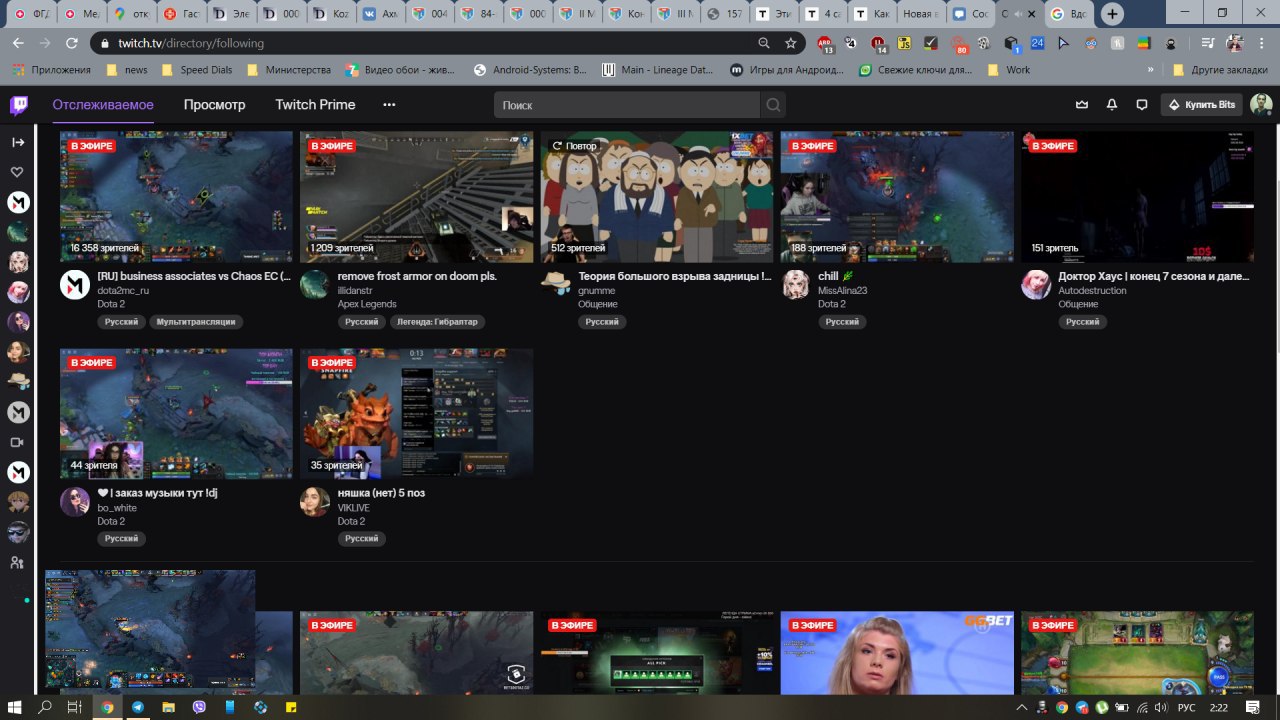1280x720 pixels.
Task: Open the news bookmarks folder
Action: pos(126,70)
